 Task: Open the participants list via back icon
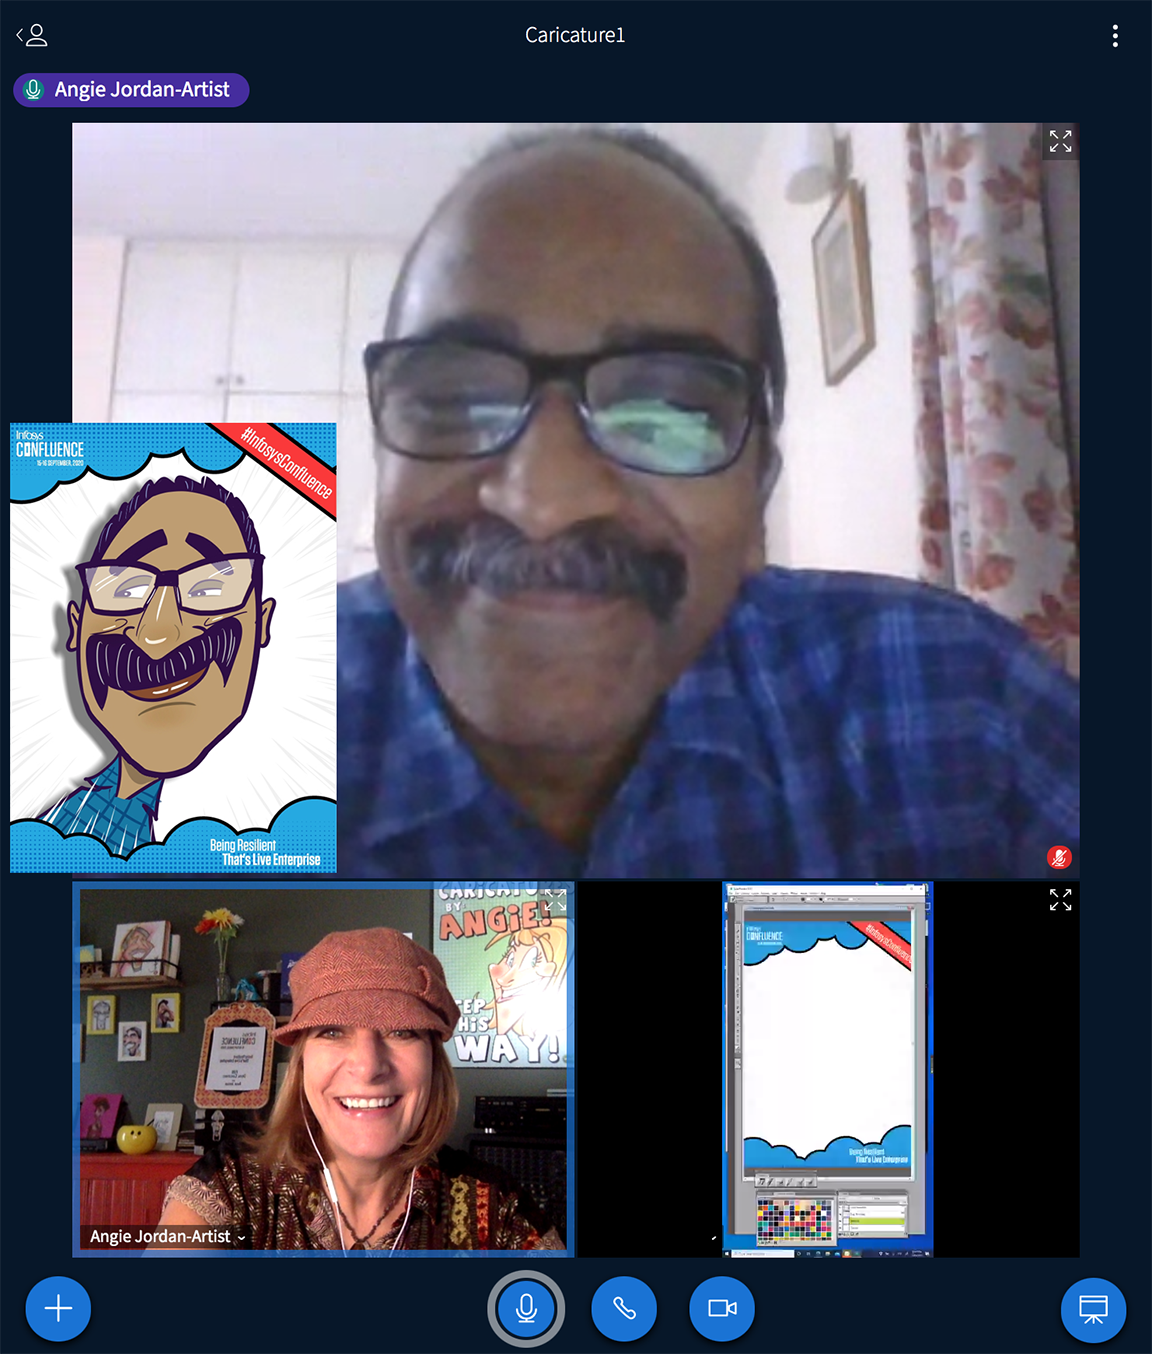coord(32,36)
